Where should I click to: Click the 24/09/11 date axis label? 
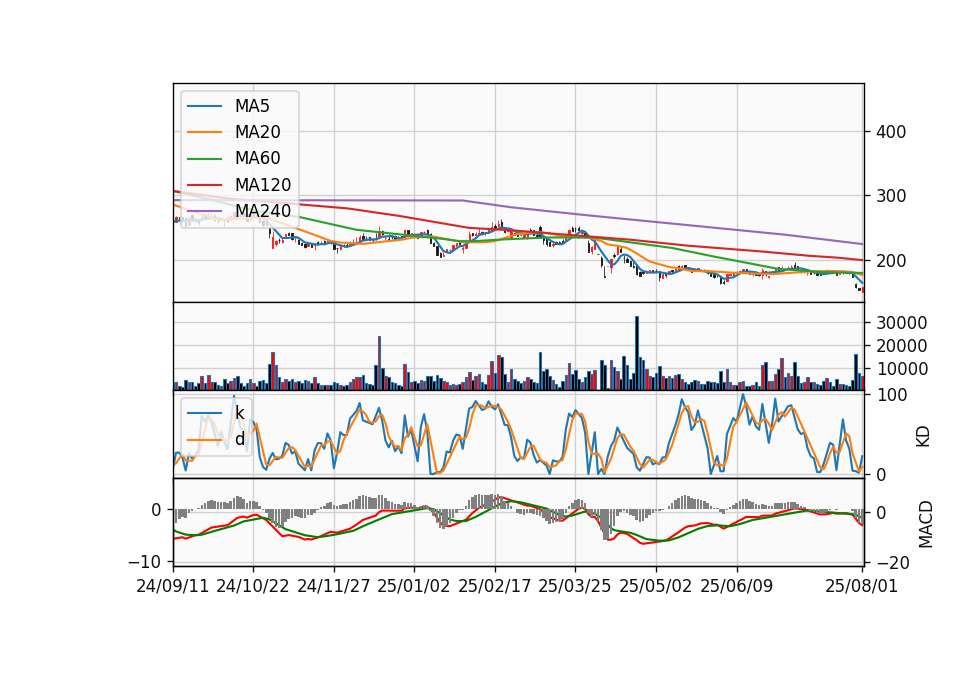click(173, 586)
